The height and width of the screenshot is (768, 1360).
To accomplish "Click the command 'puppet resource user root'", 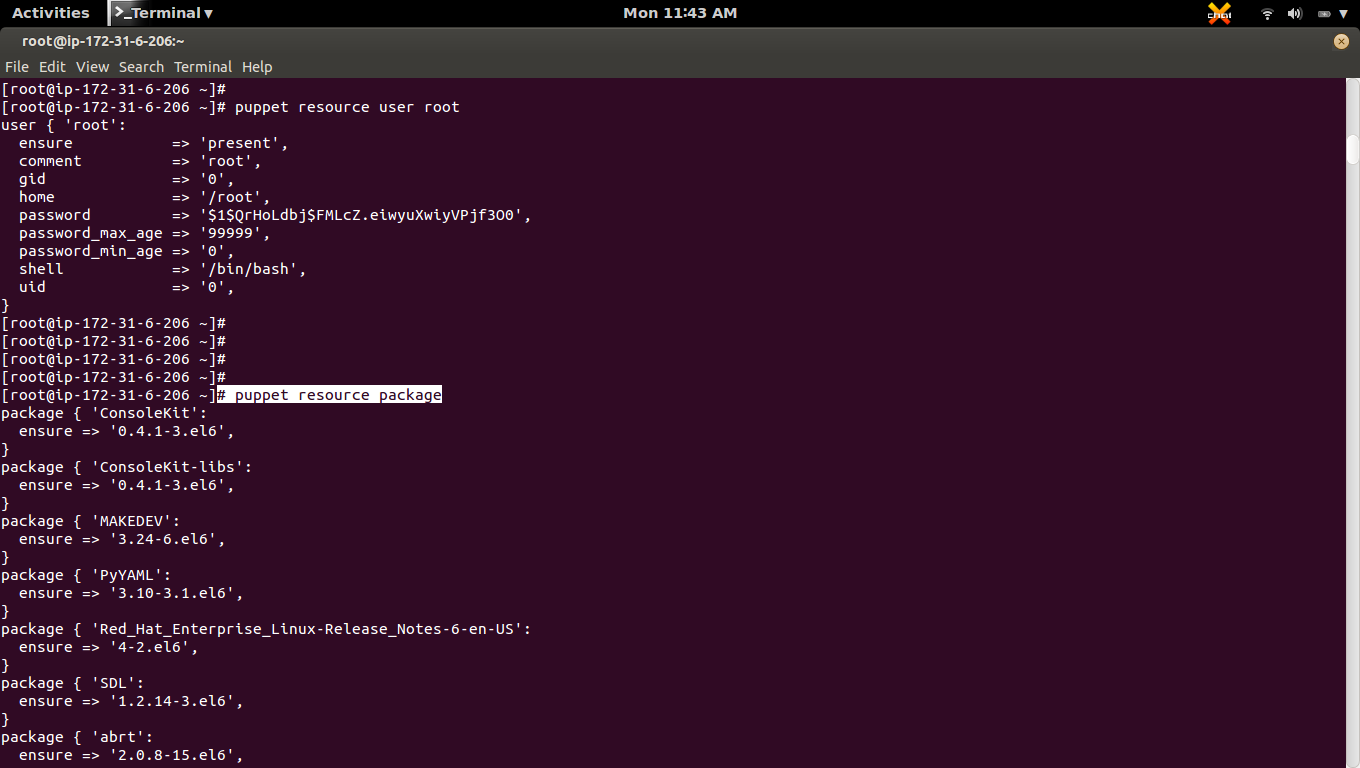I will pyautogui.click(x=347, y=107).
